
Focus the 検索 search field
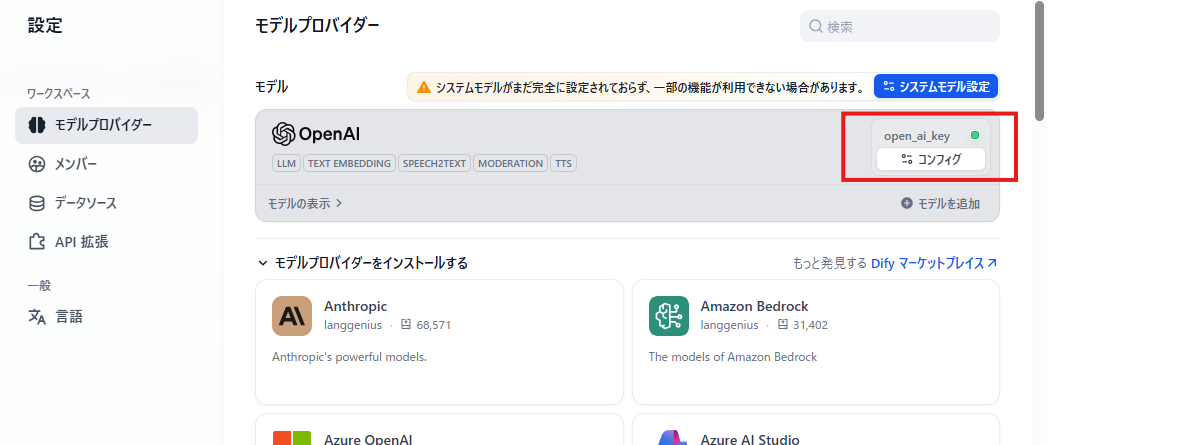899,26
